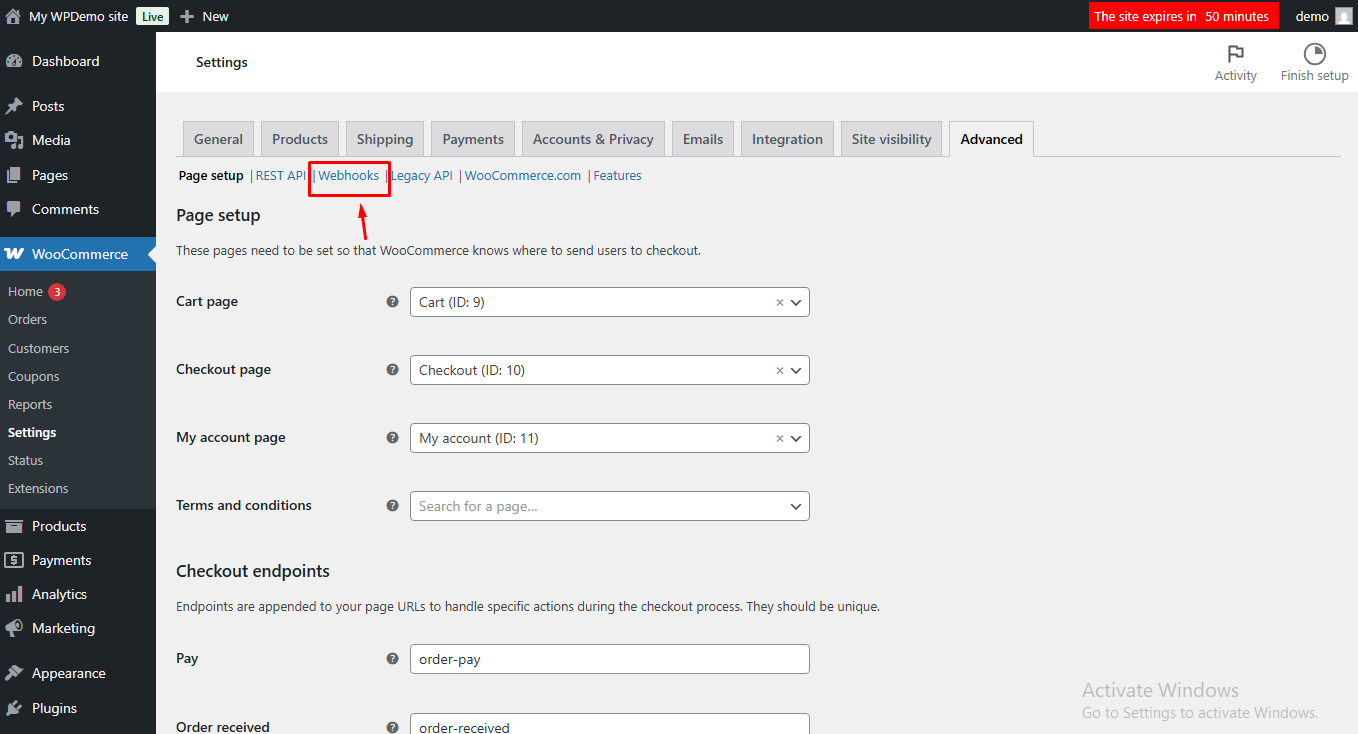Viewport: 1358px width, 734px height.
Task: Switch to the Shipping settings tab
Action: 384,139
